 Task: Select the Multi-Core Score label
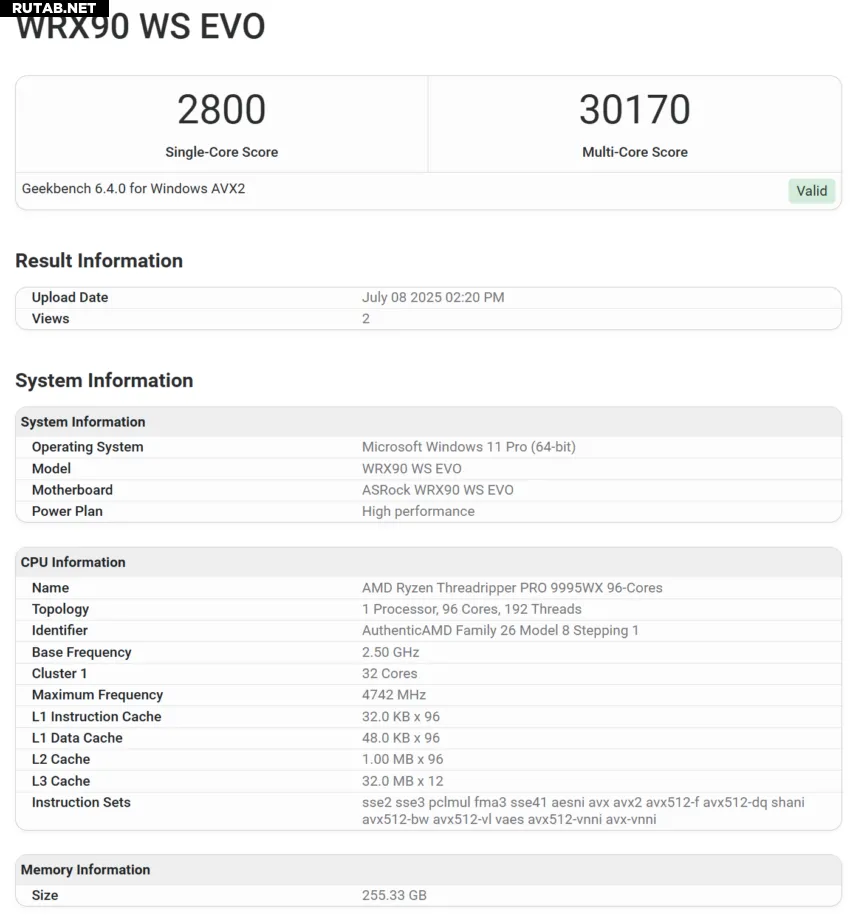tap(634, 152)
